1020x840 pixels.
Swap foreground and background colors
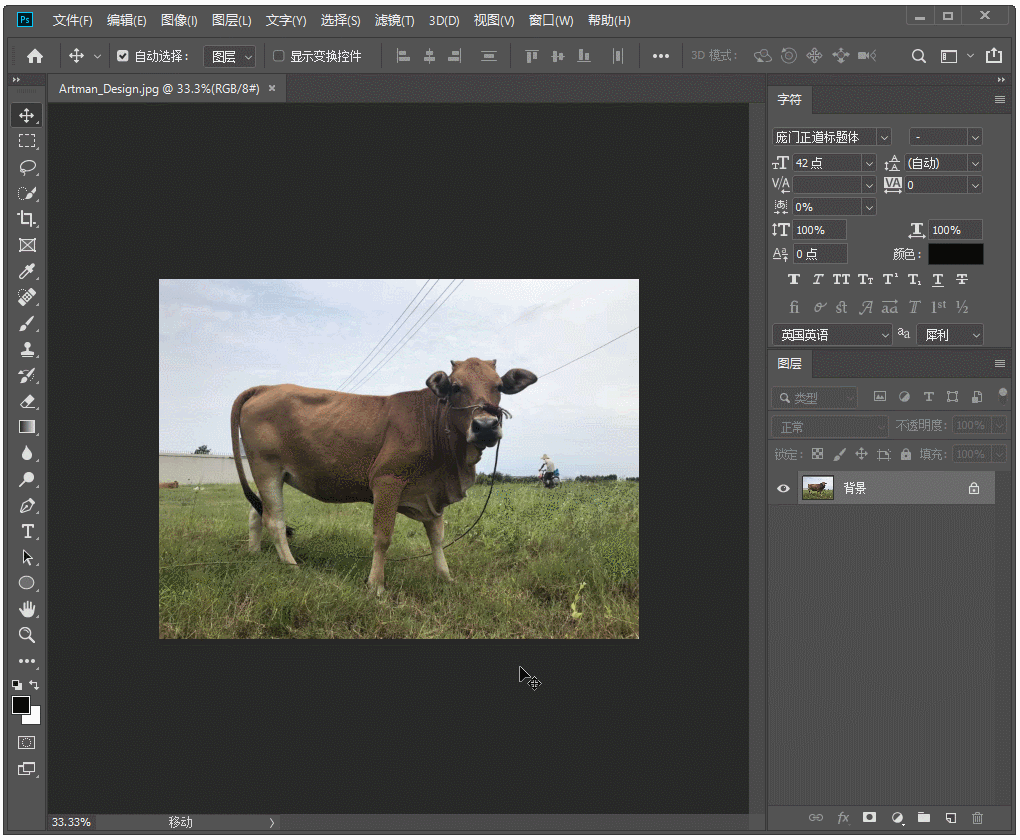34,685
